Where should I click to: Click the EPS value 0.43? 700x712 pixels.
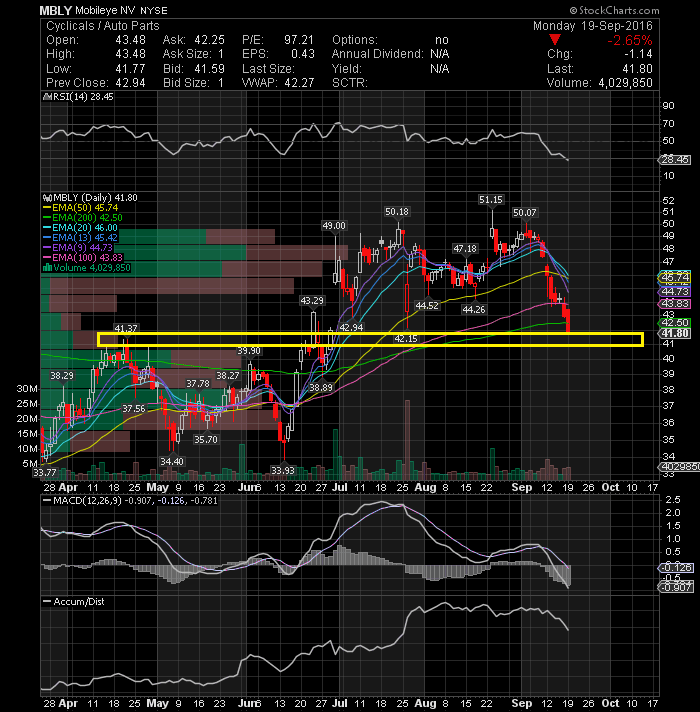[x=303, y=54]
